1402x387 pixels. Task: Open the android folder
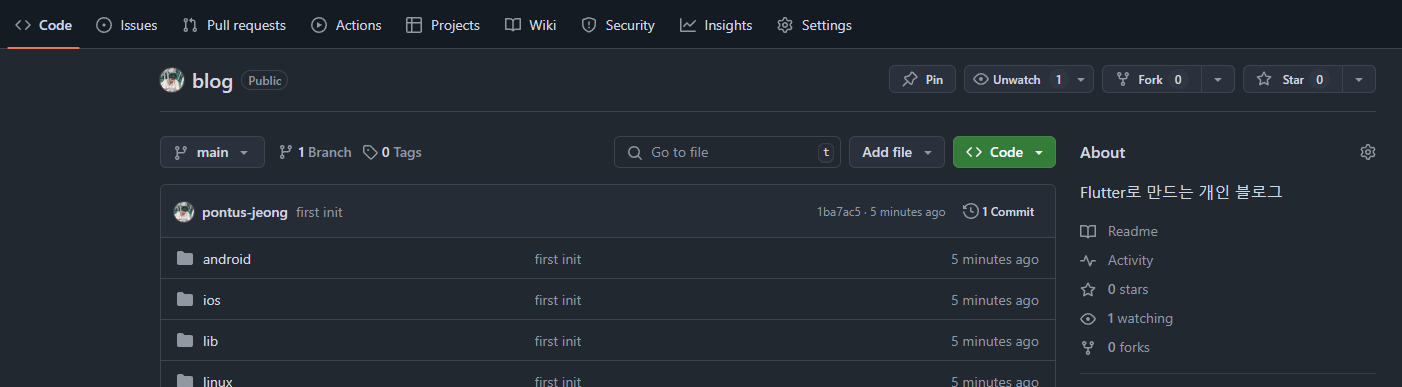(227, 259)
